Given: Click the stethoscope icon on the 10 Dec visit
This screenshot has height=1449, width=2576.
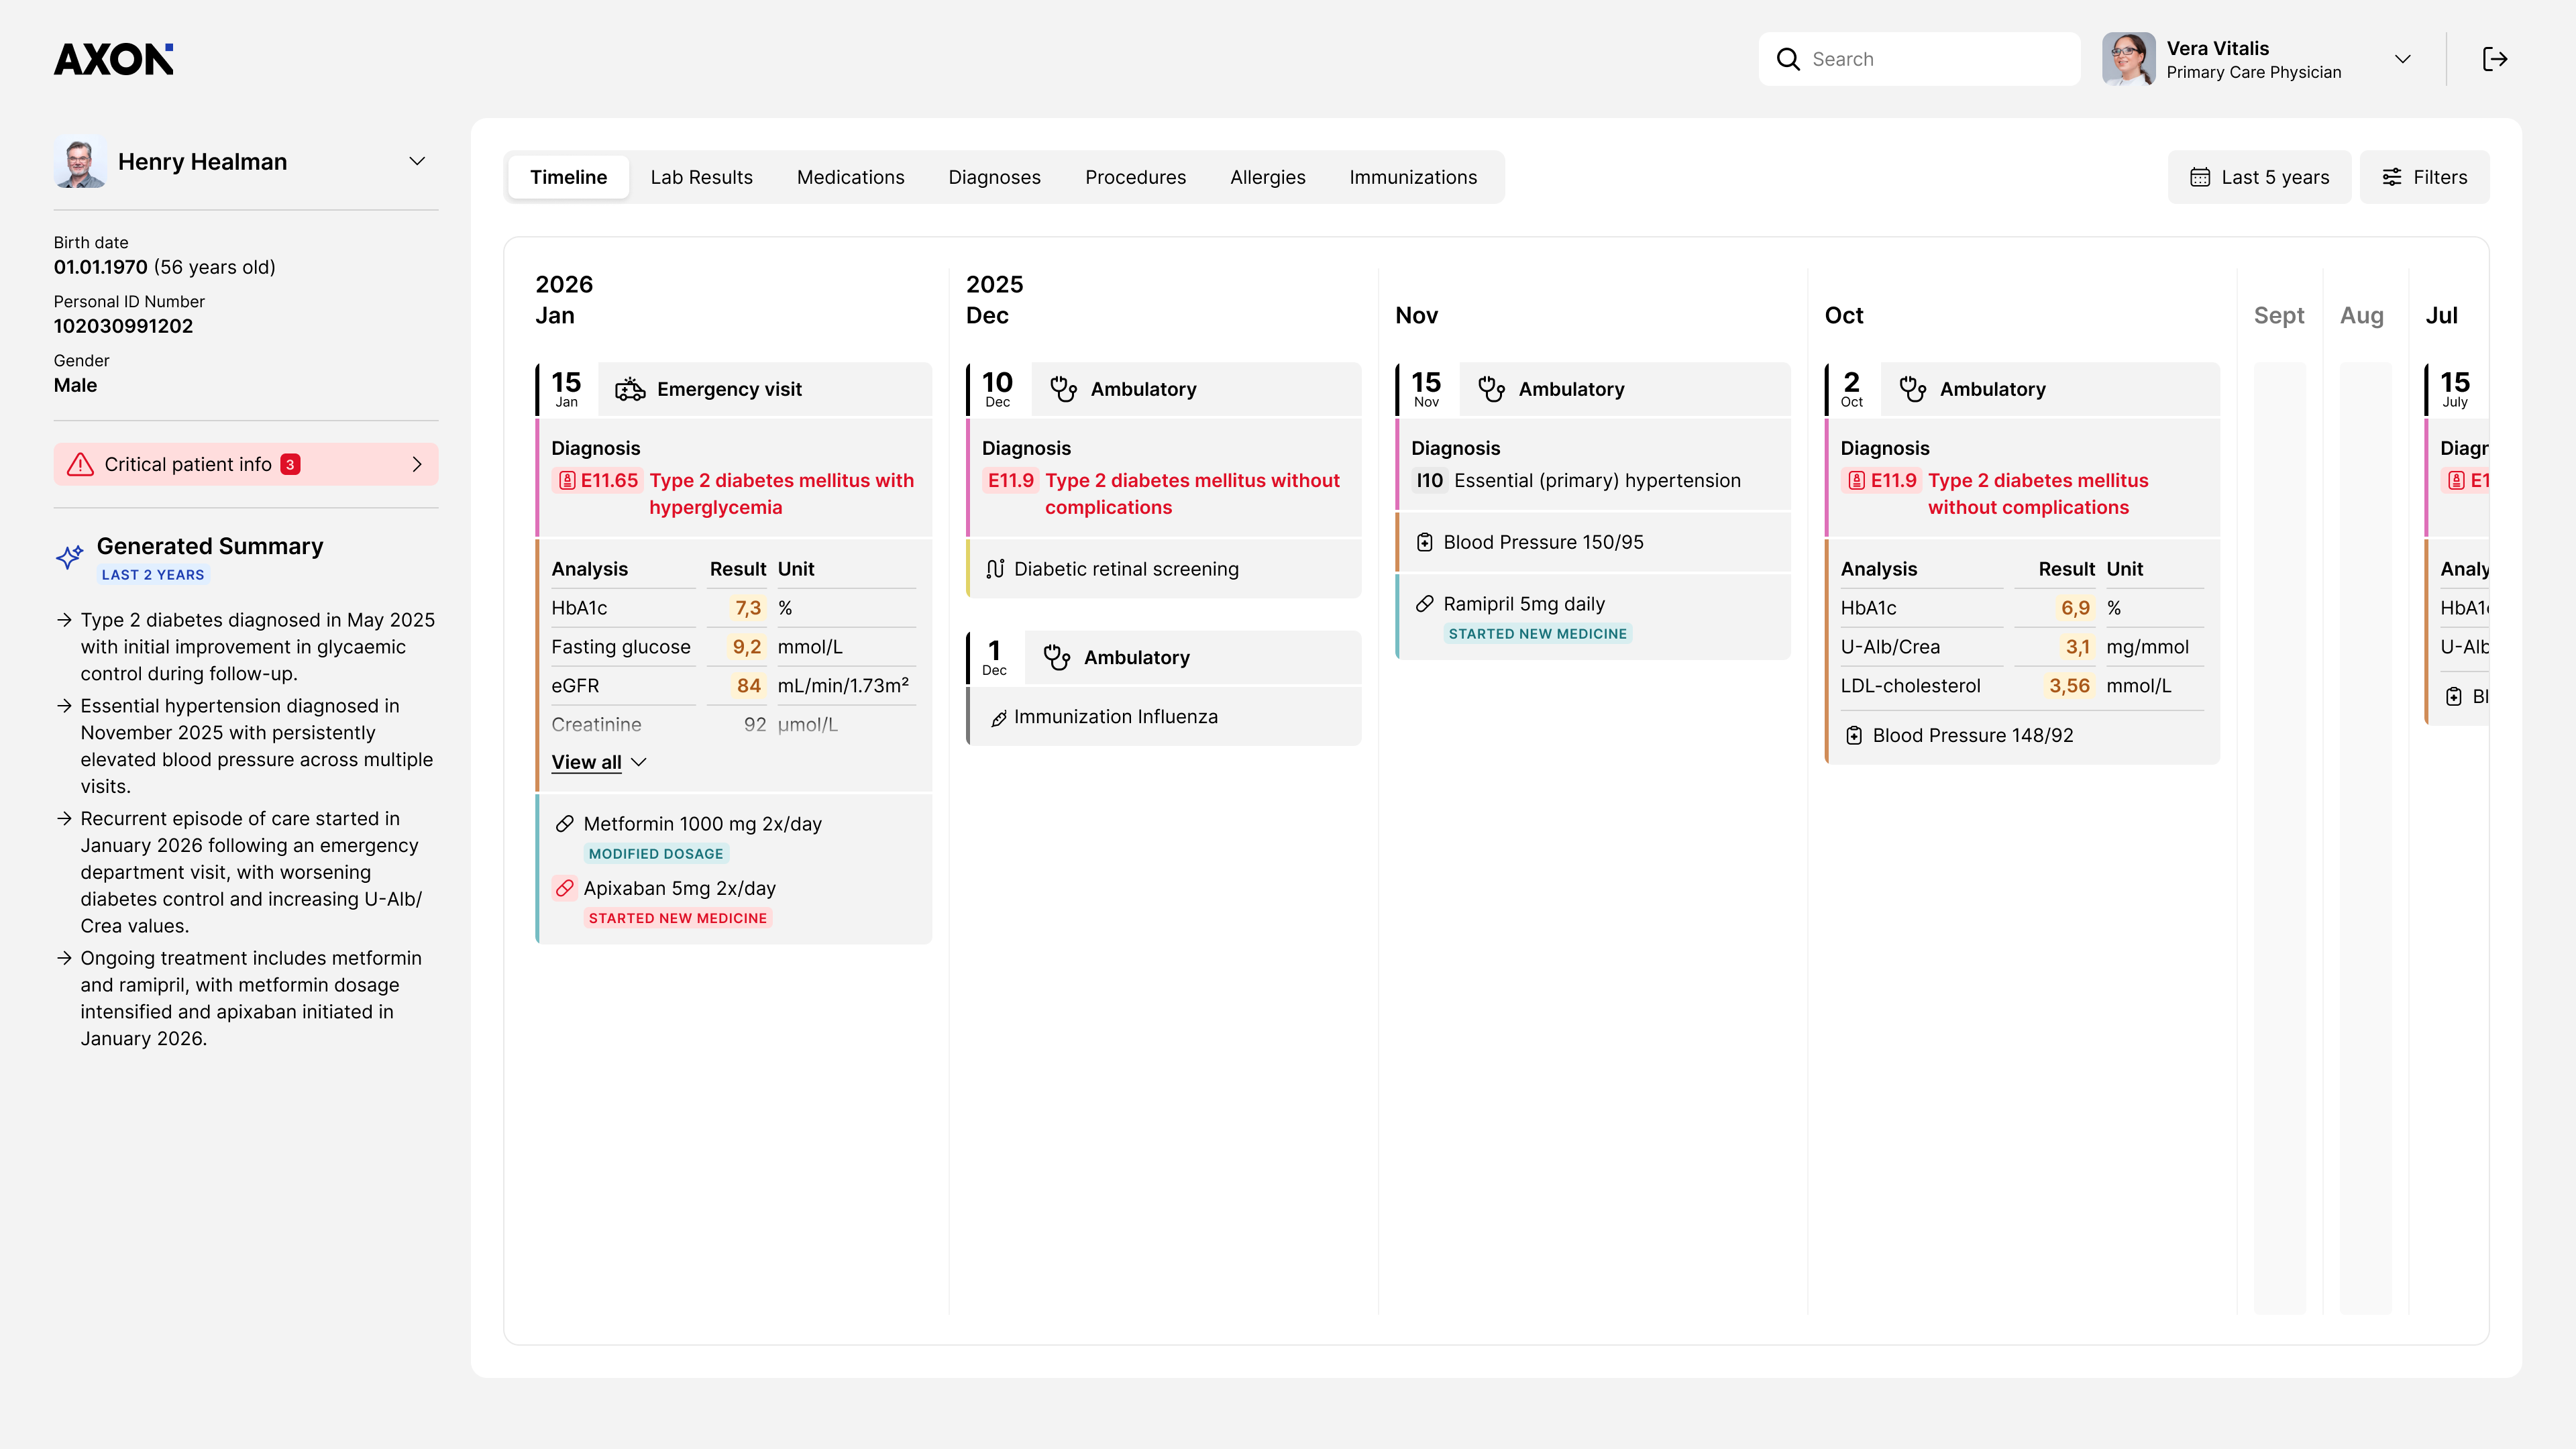Looking at the screenshot, I should coord(1063,389).
